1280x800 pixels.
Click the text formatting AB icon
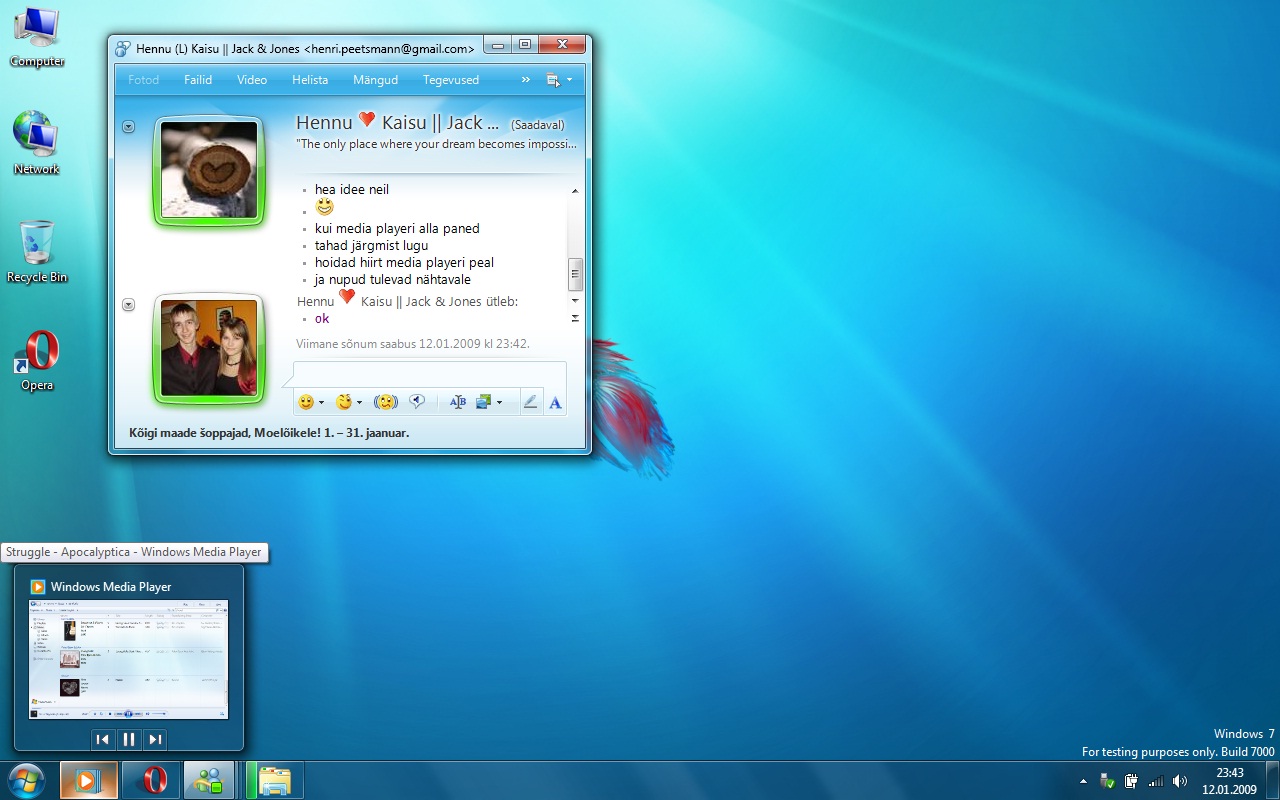[x=458, y=402]
